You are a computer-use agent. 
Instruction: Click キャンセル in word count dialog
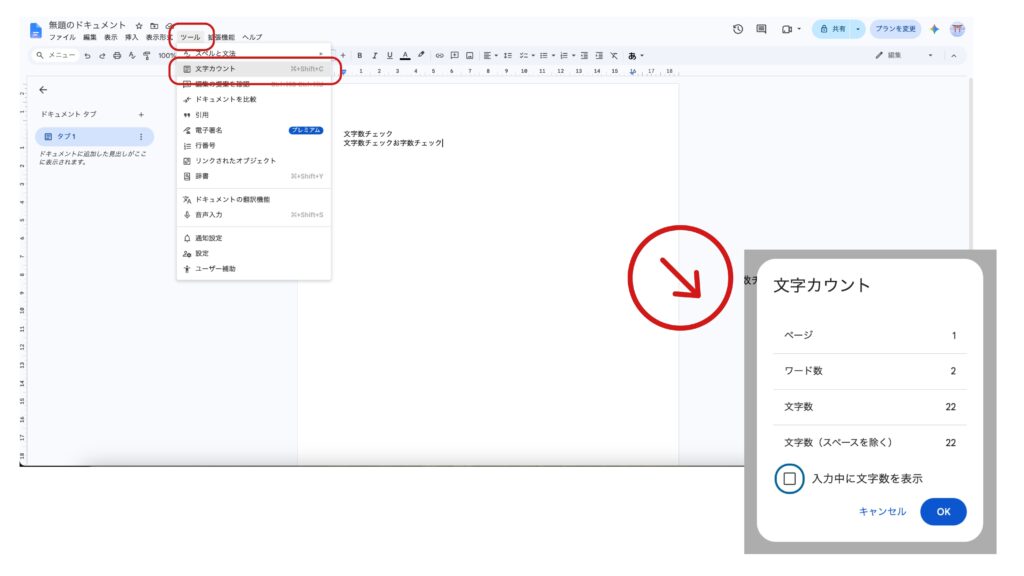tap(882, 511)
